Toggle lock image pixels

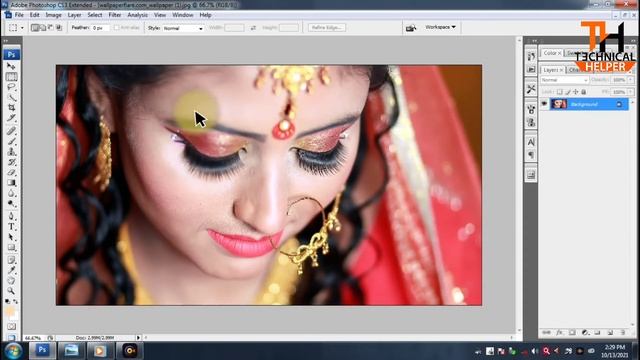pyautogui.click(x=568, y=92)
